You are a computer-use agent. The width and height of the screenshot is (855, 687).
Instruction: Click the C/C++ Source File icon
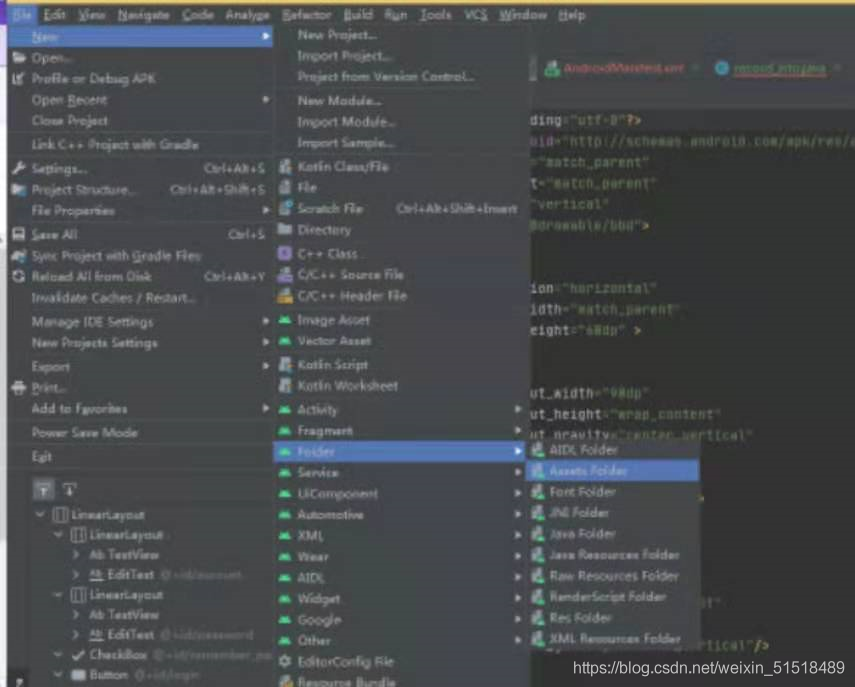tap(285, 275)
